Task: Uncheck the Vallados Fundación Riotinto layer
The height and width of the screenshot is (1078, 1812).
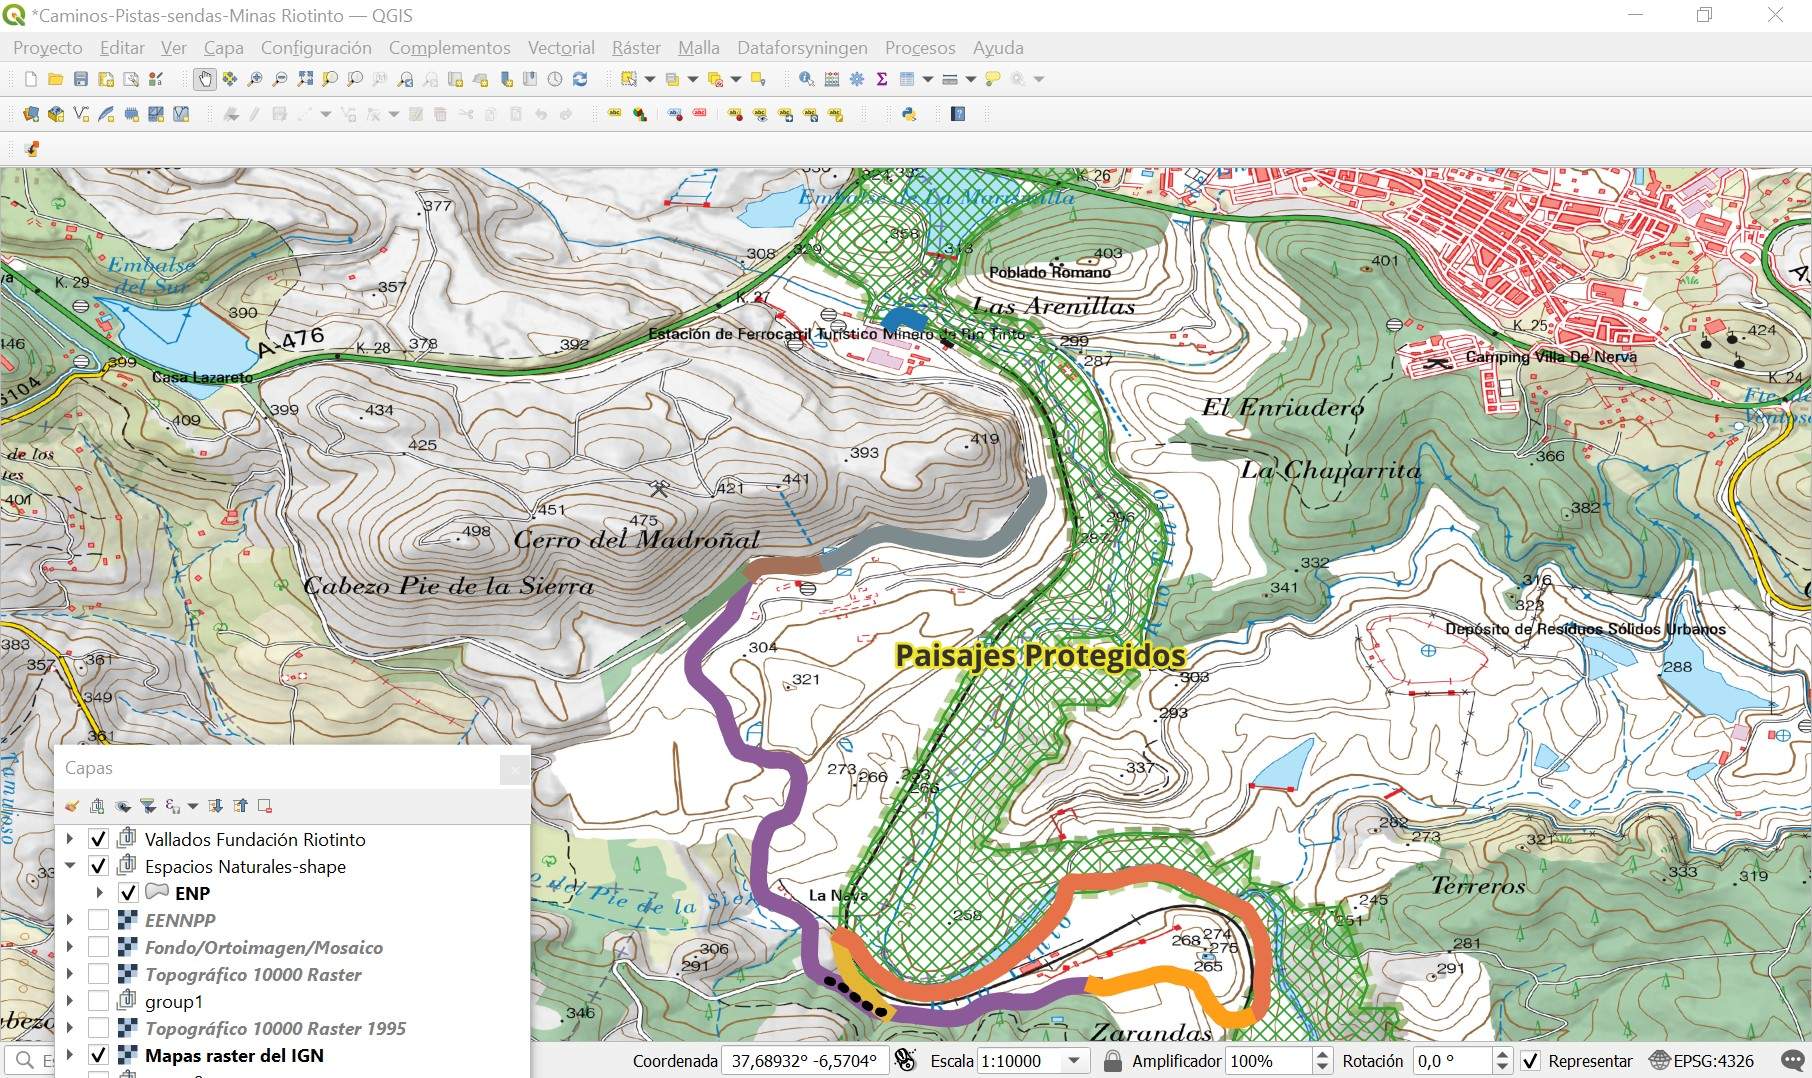Action: point(98,839)
